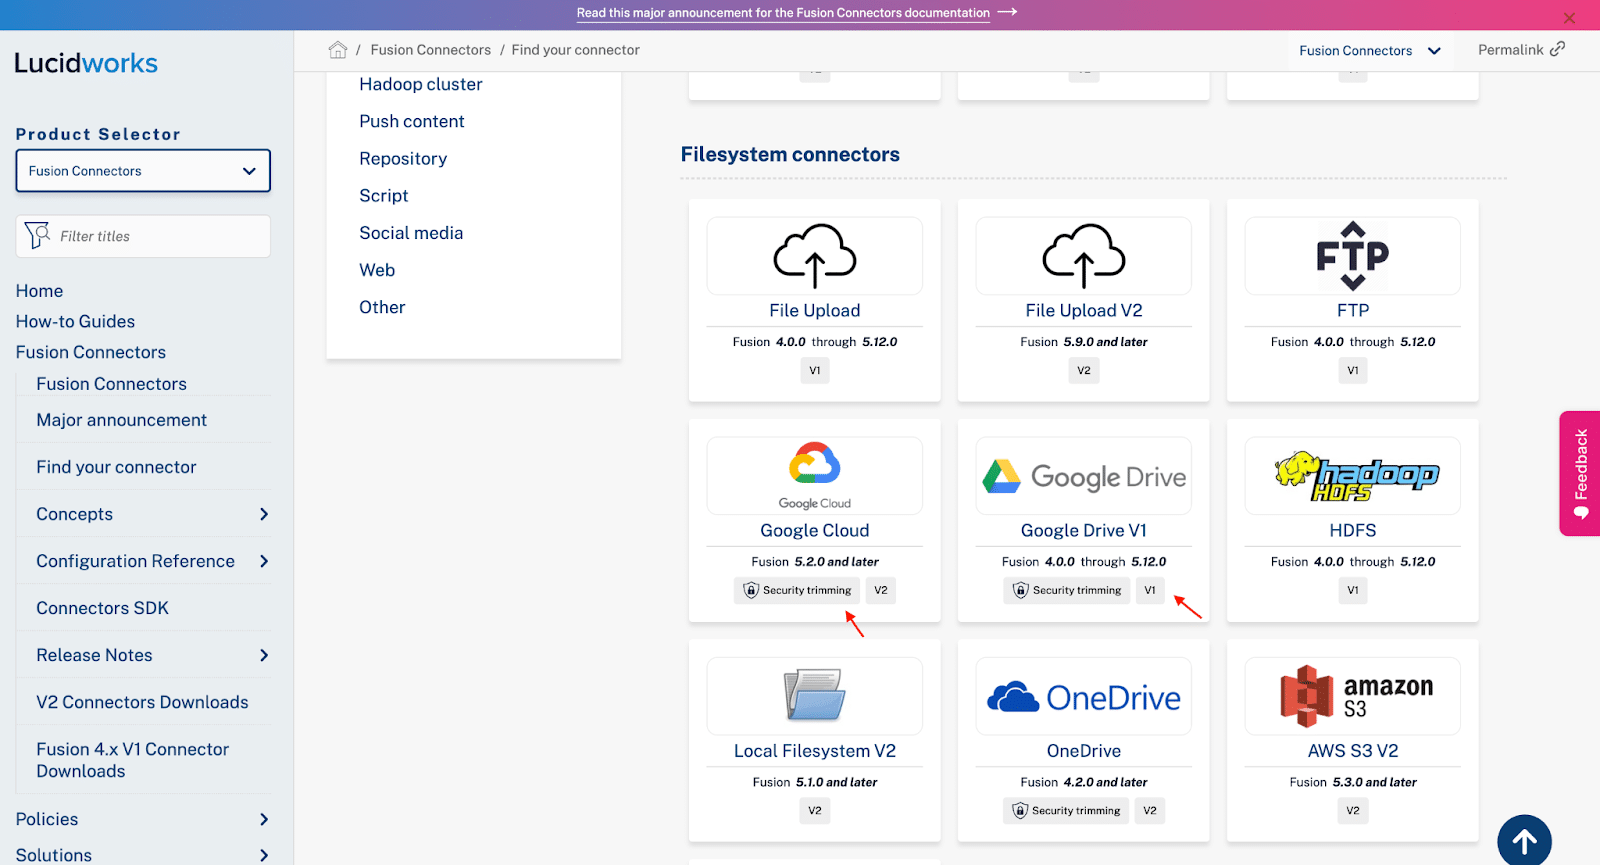Click the FTP logo icon
The image size is (1600, 865).
point(1353,256)
